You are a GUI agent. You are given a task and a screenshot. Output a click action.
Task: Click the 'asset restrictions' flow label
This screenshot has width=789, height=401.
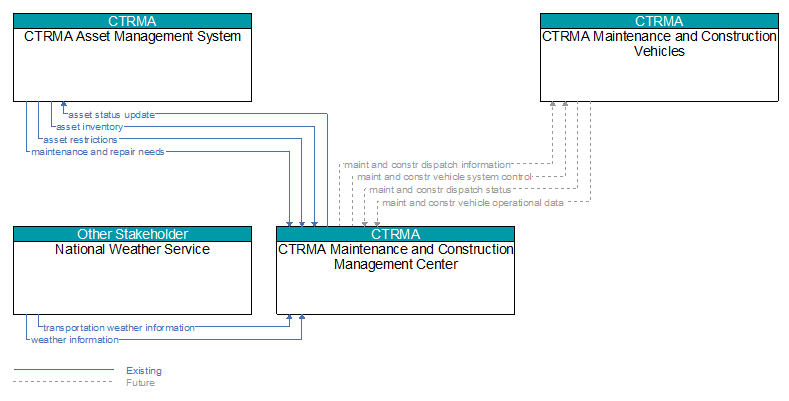pos(81,139)
